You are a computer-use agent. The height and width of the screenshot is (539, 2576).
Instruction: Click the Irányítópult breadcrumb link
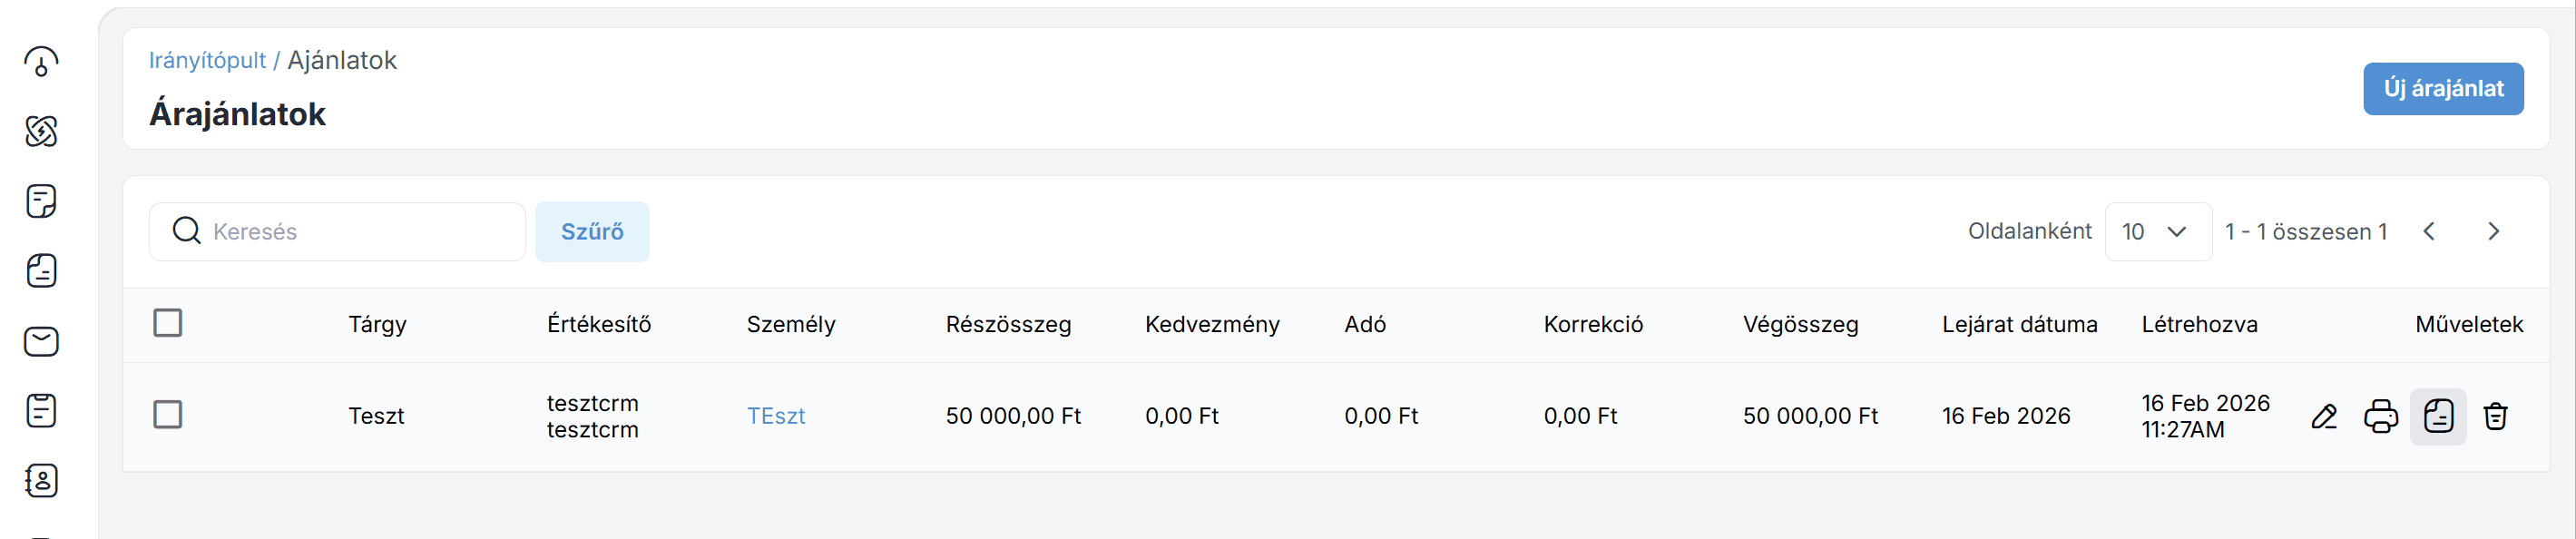pos(207,60)
